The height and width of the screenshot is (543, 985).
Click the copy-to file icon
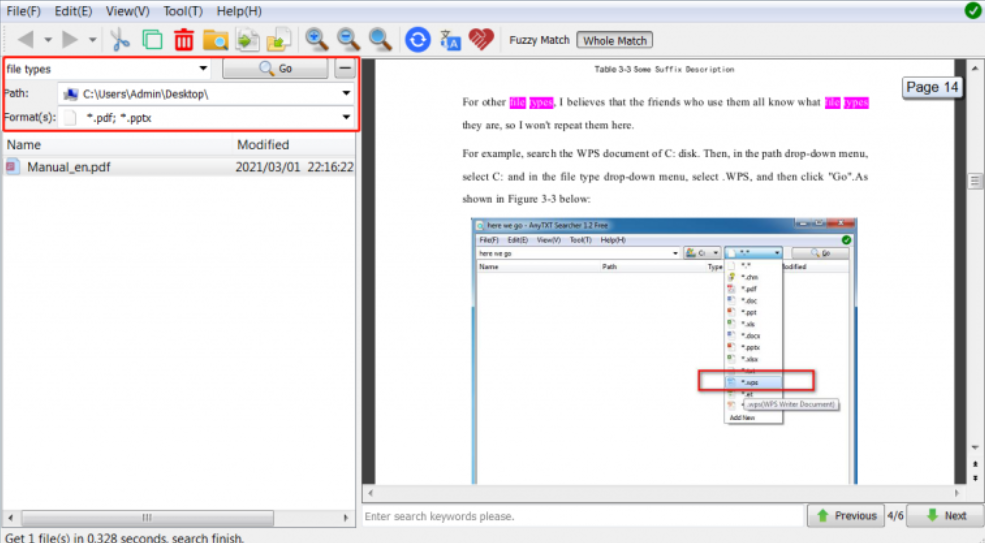coord(247,40)
